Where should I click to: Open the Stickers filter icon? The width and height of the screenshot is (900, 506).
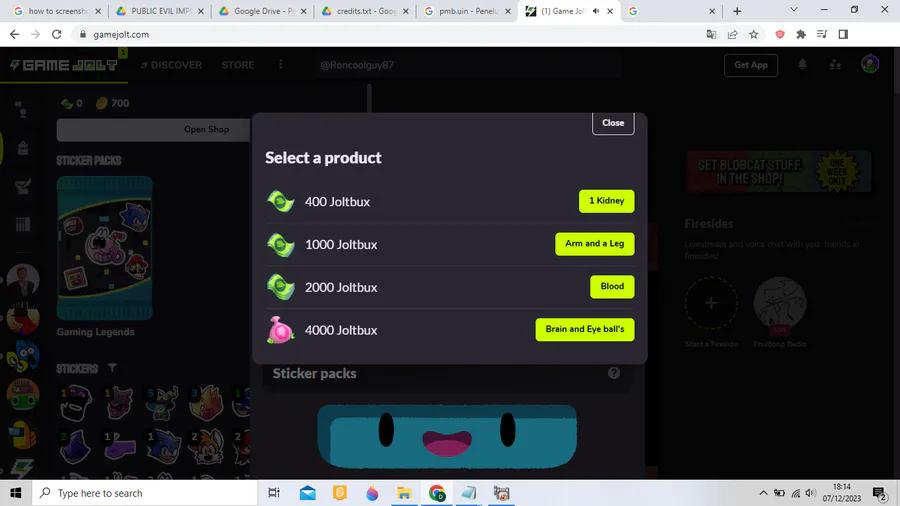pos(112,367)
